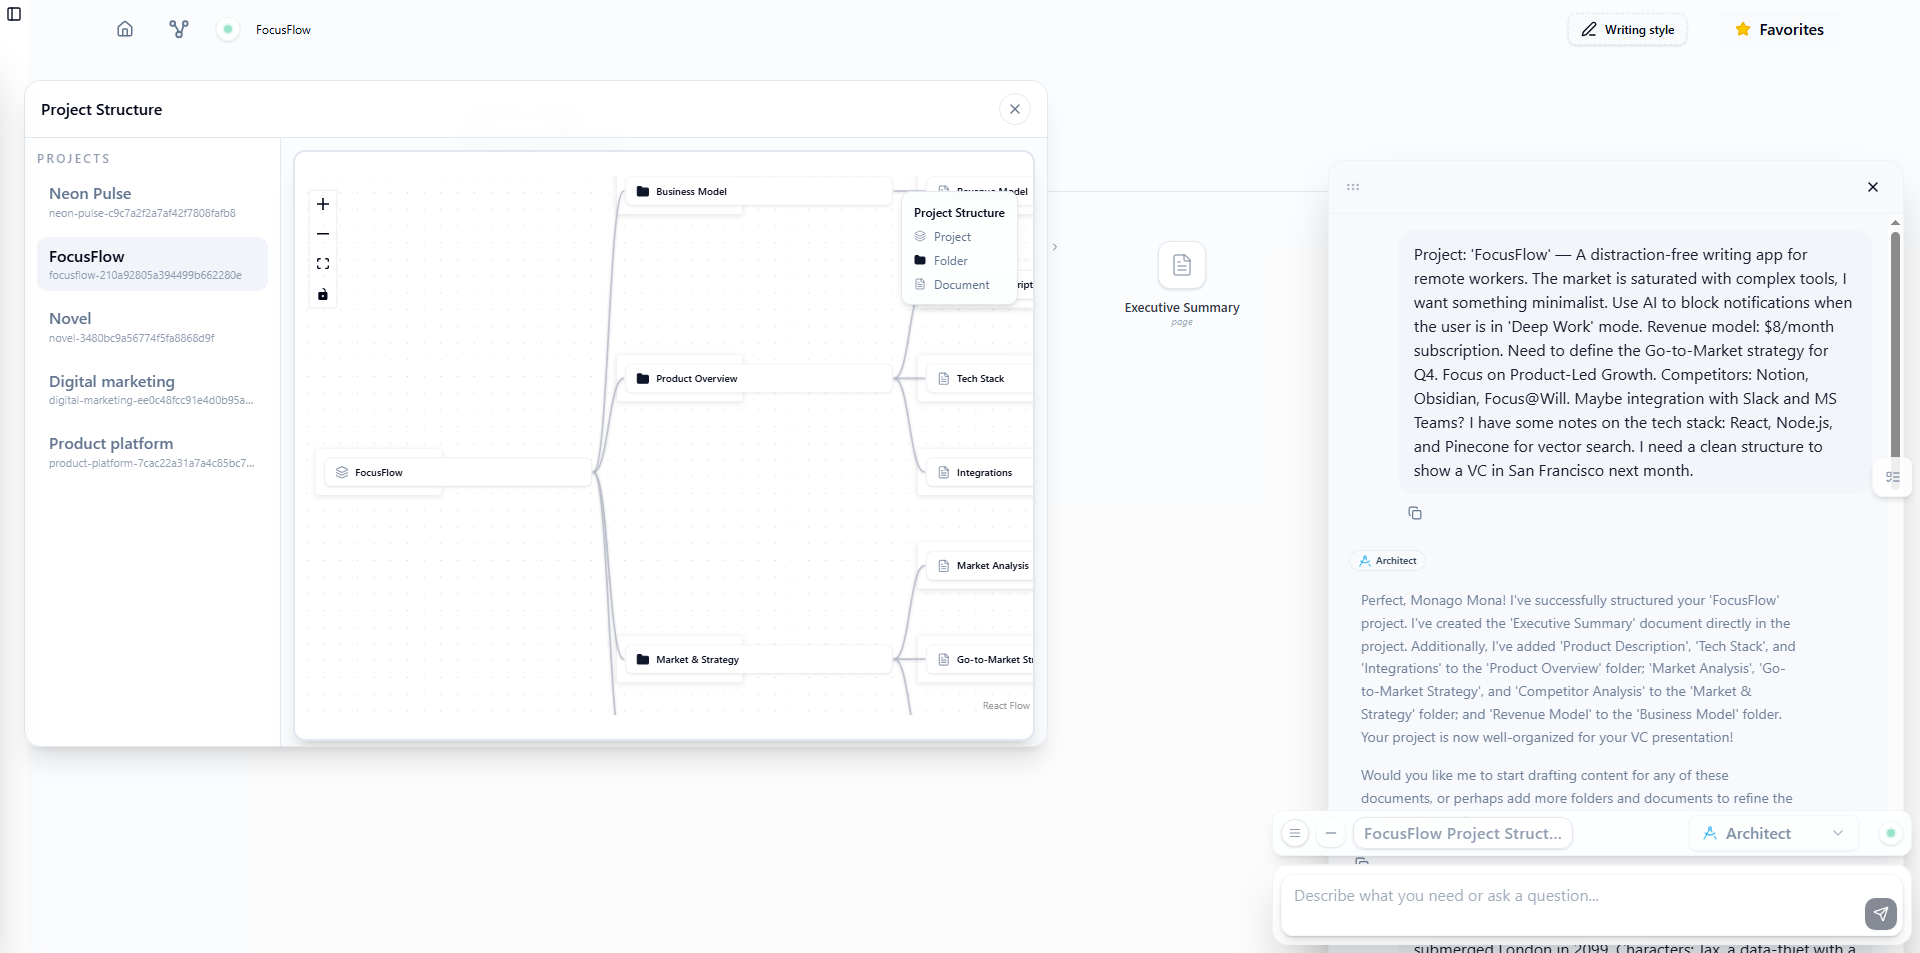This screenshot has width=1920, height=953.
Task: Open the Executive Summary page icon
Action: 1182,265
